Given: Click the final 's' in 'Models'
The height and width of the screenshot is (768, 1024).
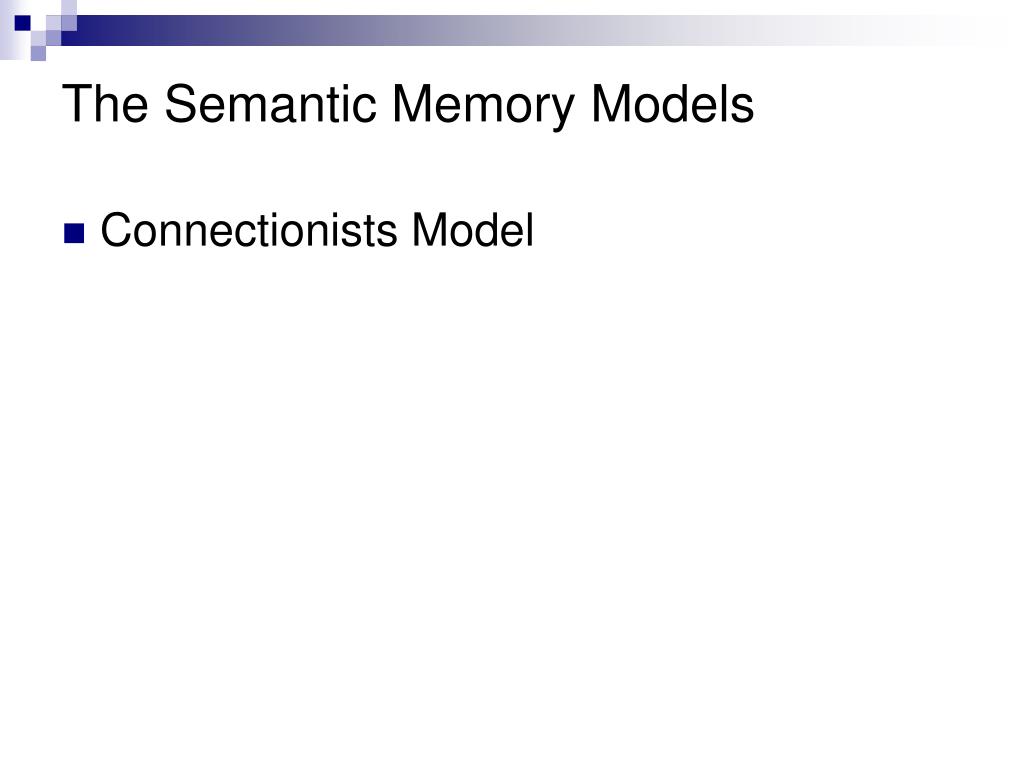Looking at the screenshot, I should point(743,109).
